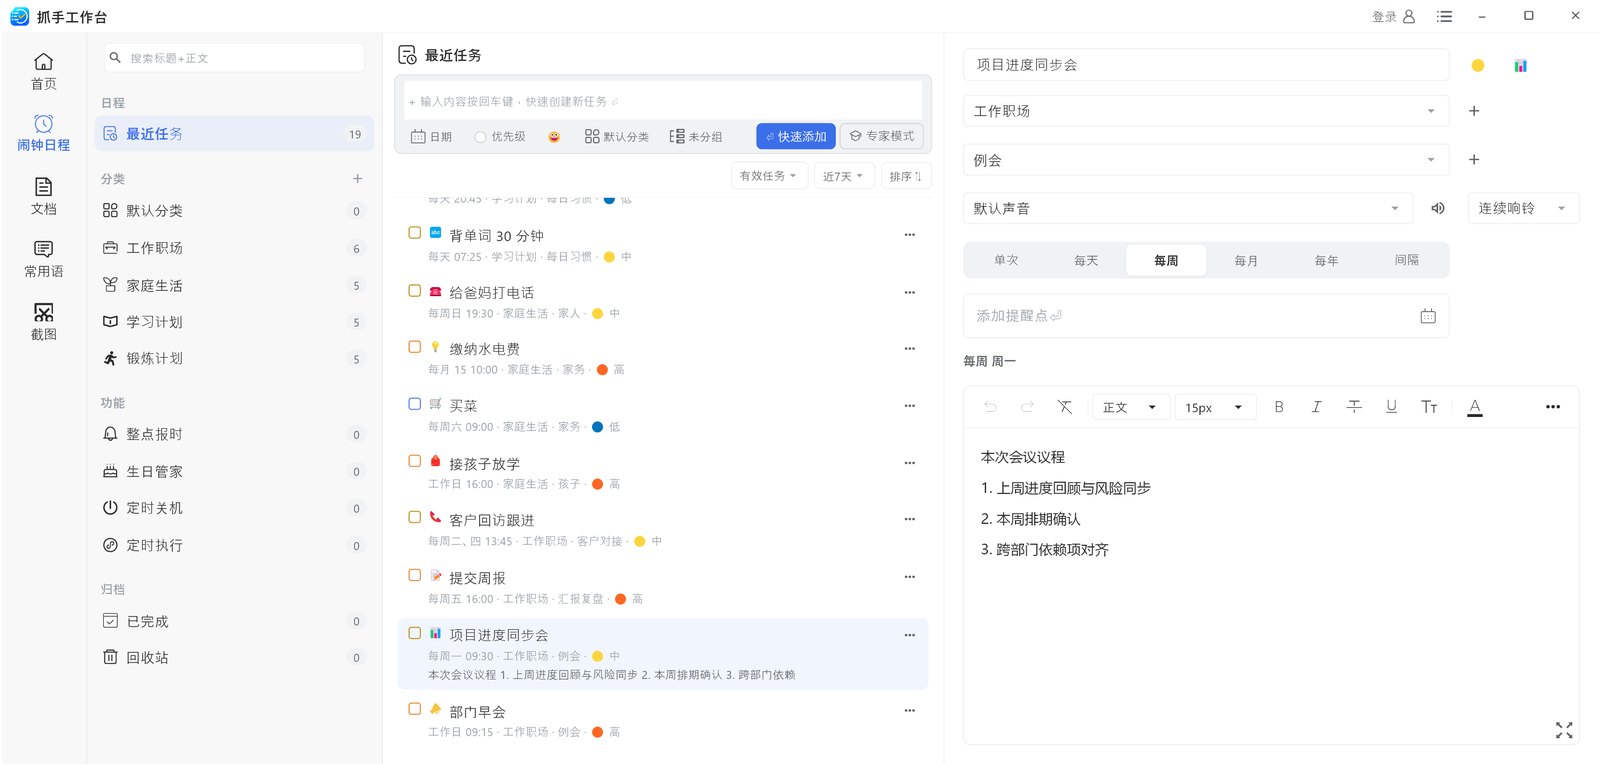Viewport: 1600px width, 765px height.
Task: Click the plus icon to add 分类
Action: coord(357,179)
